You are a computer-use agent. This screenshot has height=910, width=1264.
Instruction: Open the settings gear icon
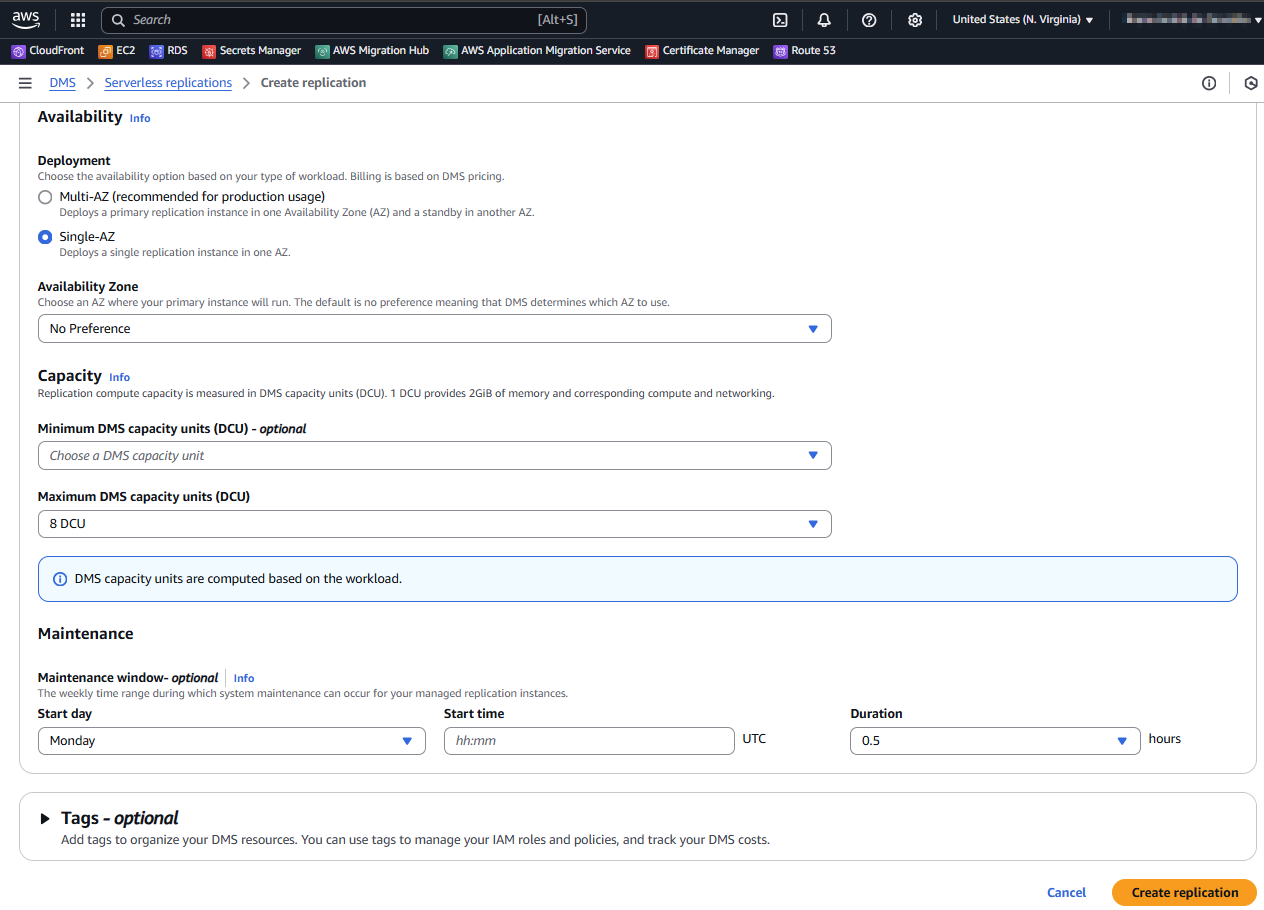click(x=914, y=20)
